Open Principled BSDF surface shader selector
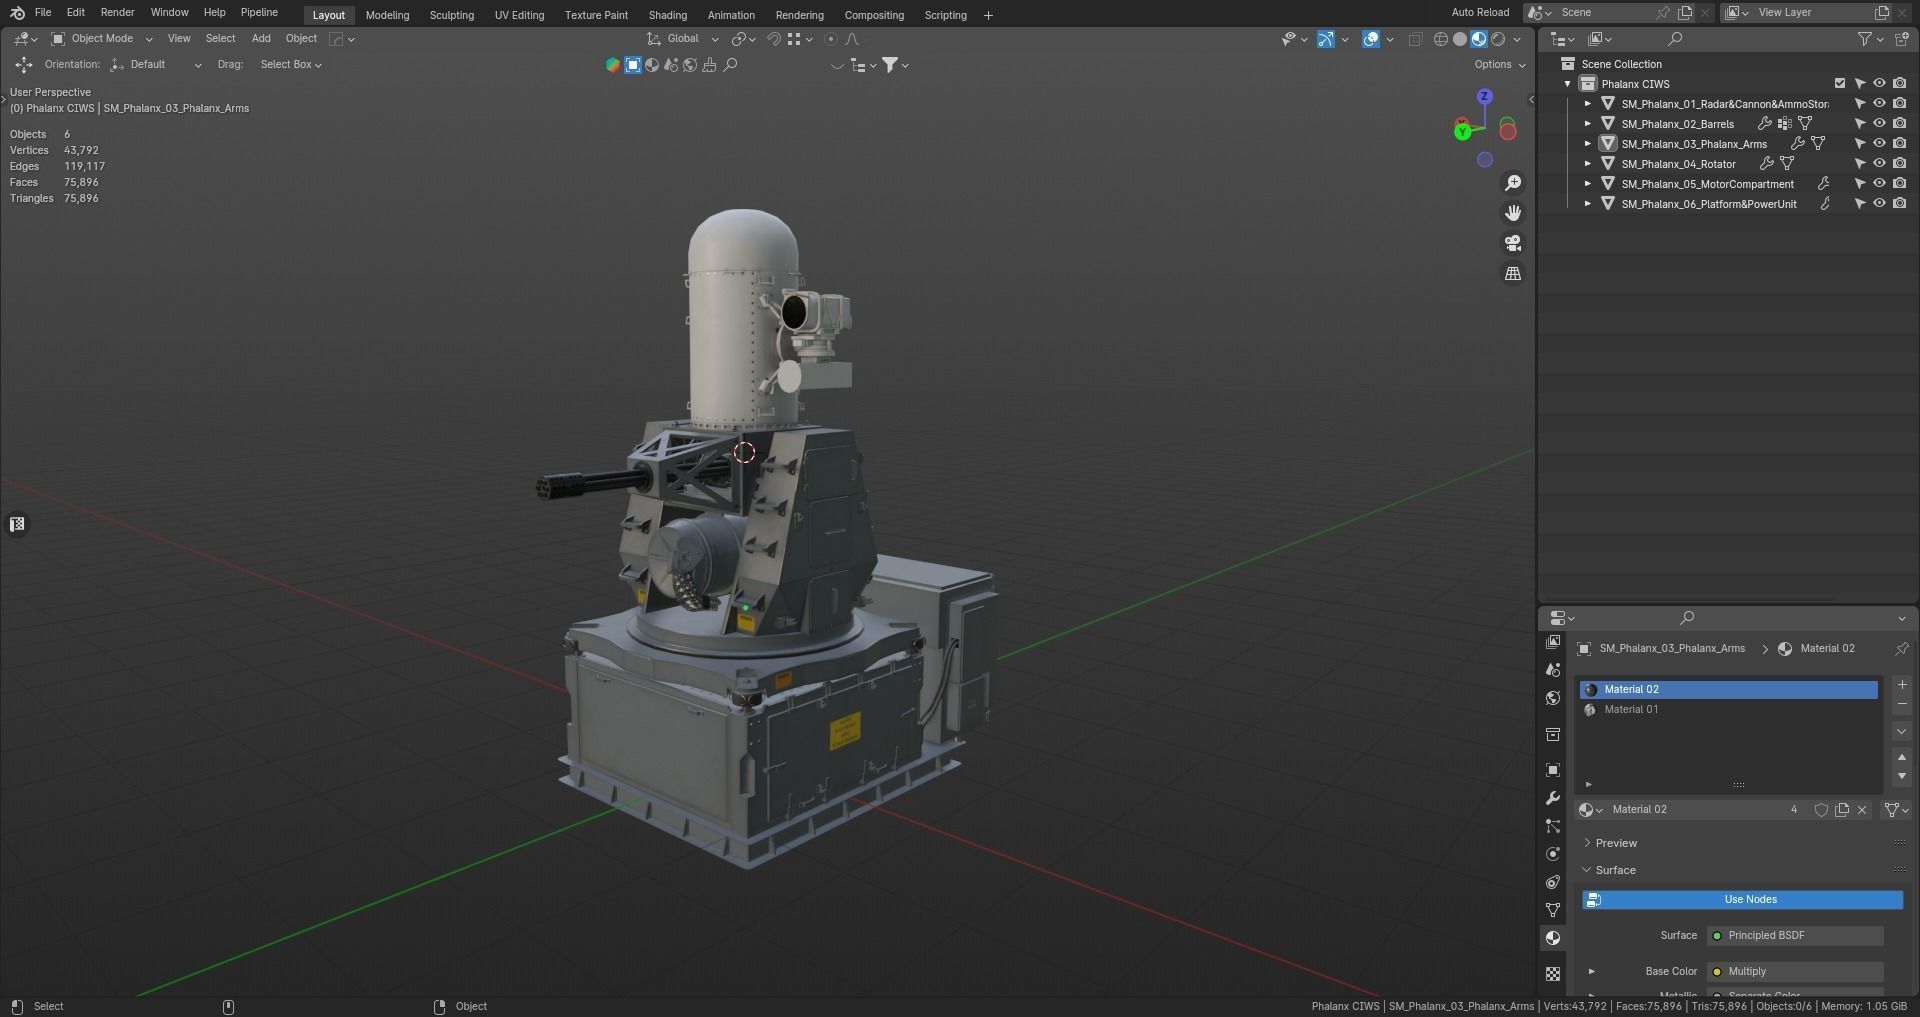 pos(1796,936)
